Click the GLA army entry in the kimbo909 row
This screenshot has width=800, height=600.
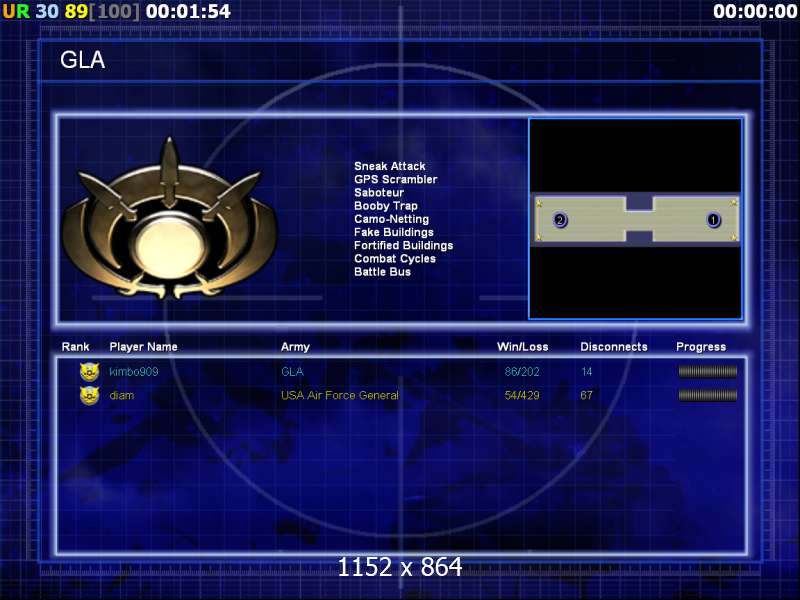292,371
